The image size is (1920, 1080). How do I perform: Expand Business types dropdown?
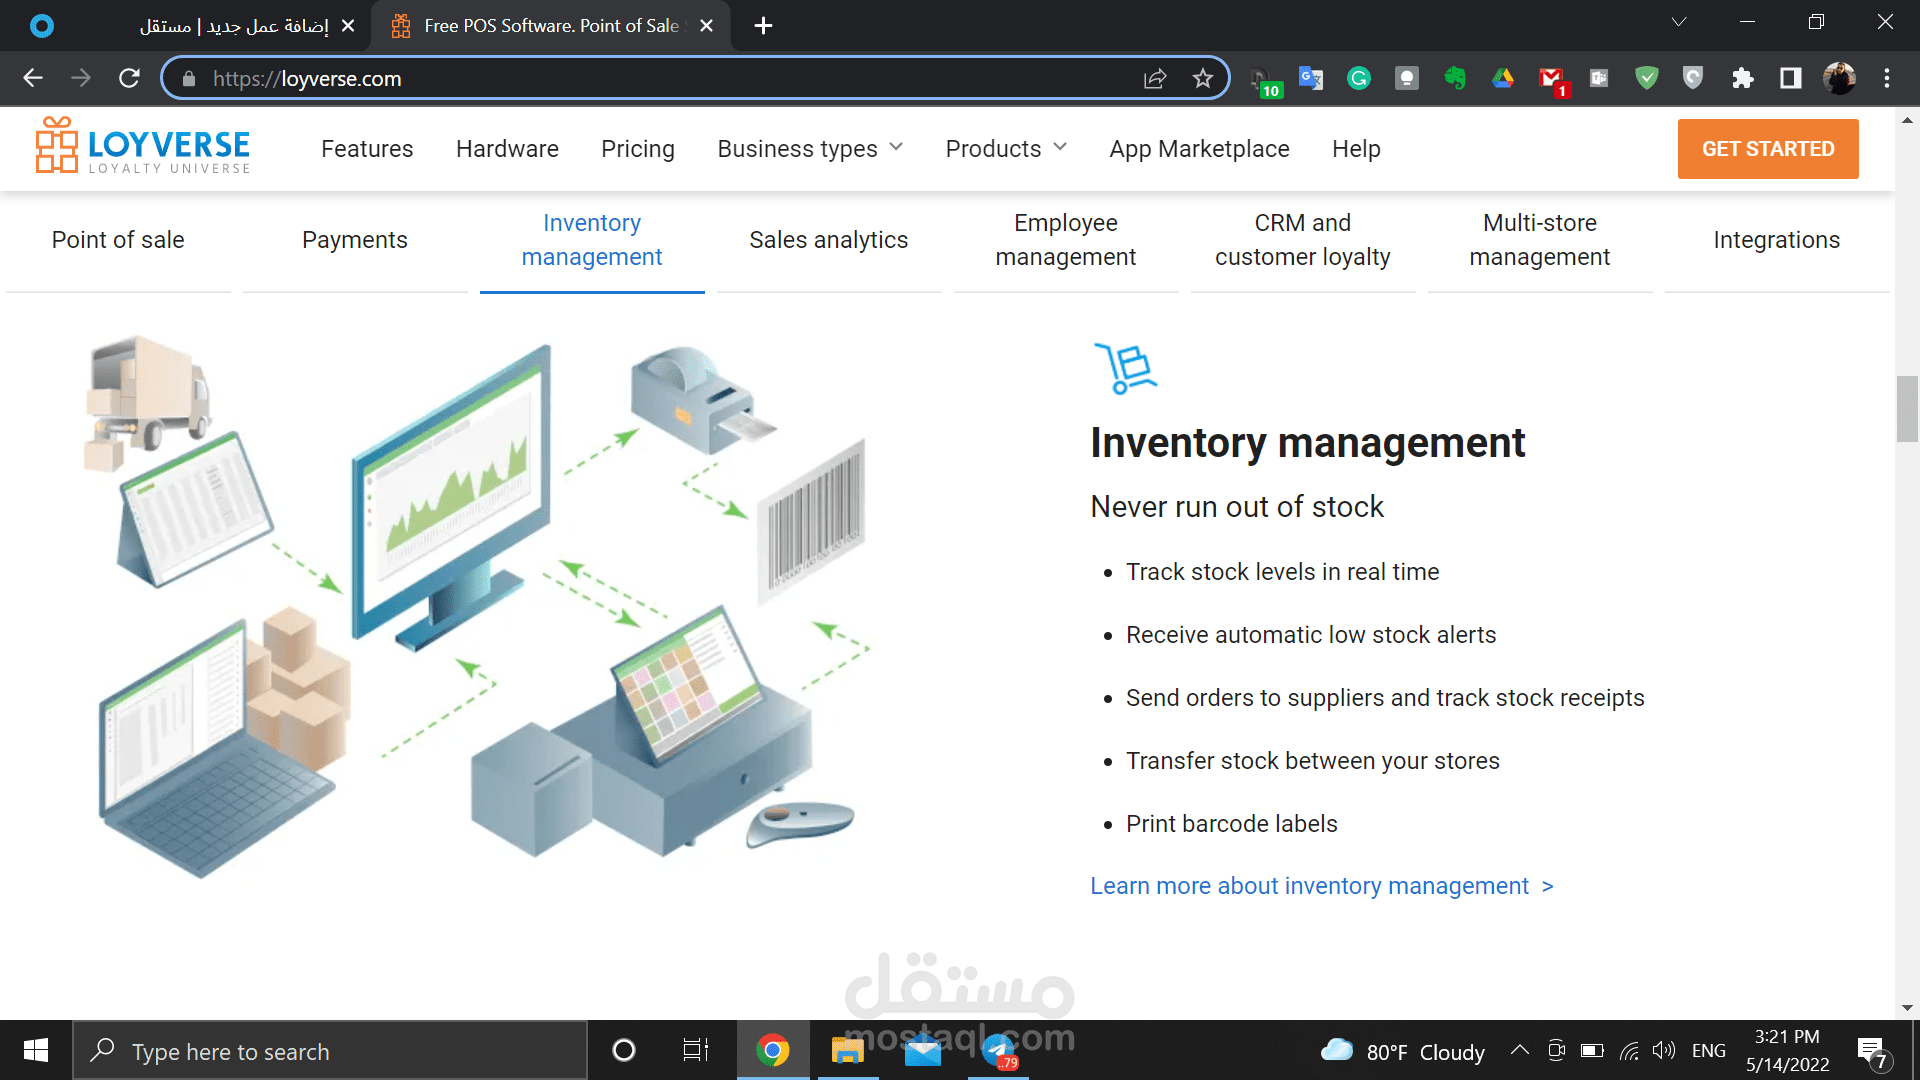(810, 149)
